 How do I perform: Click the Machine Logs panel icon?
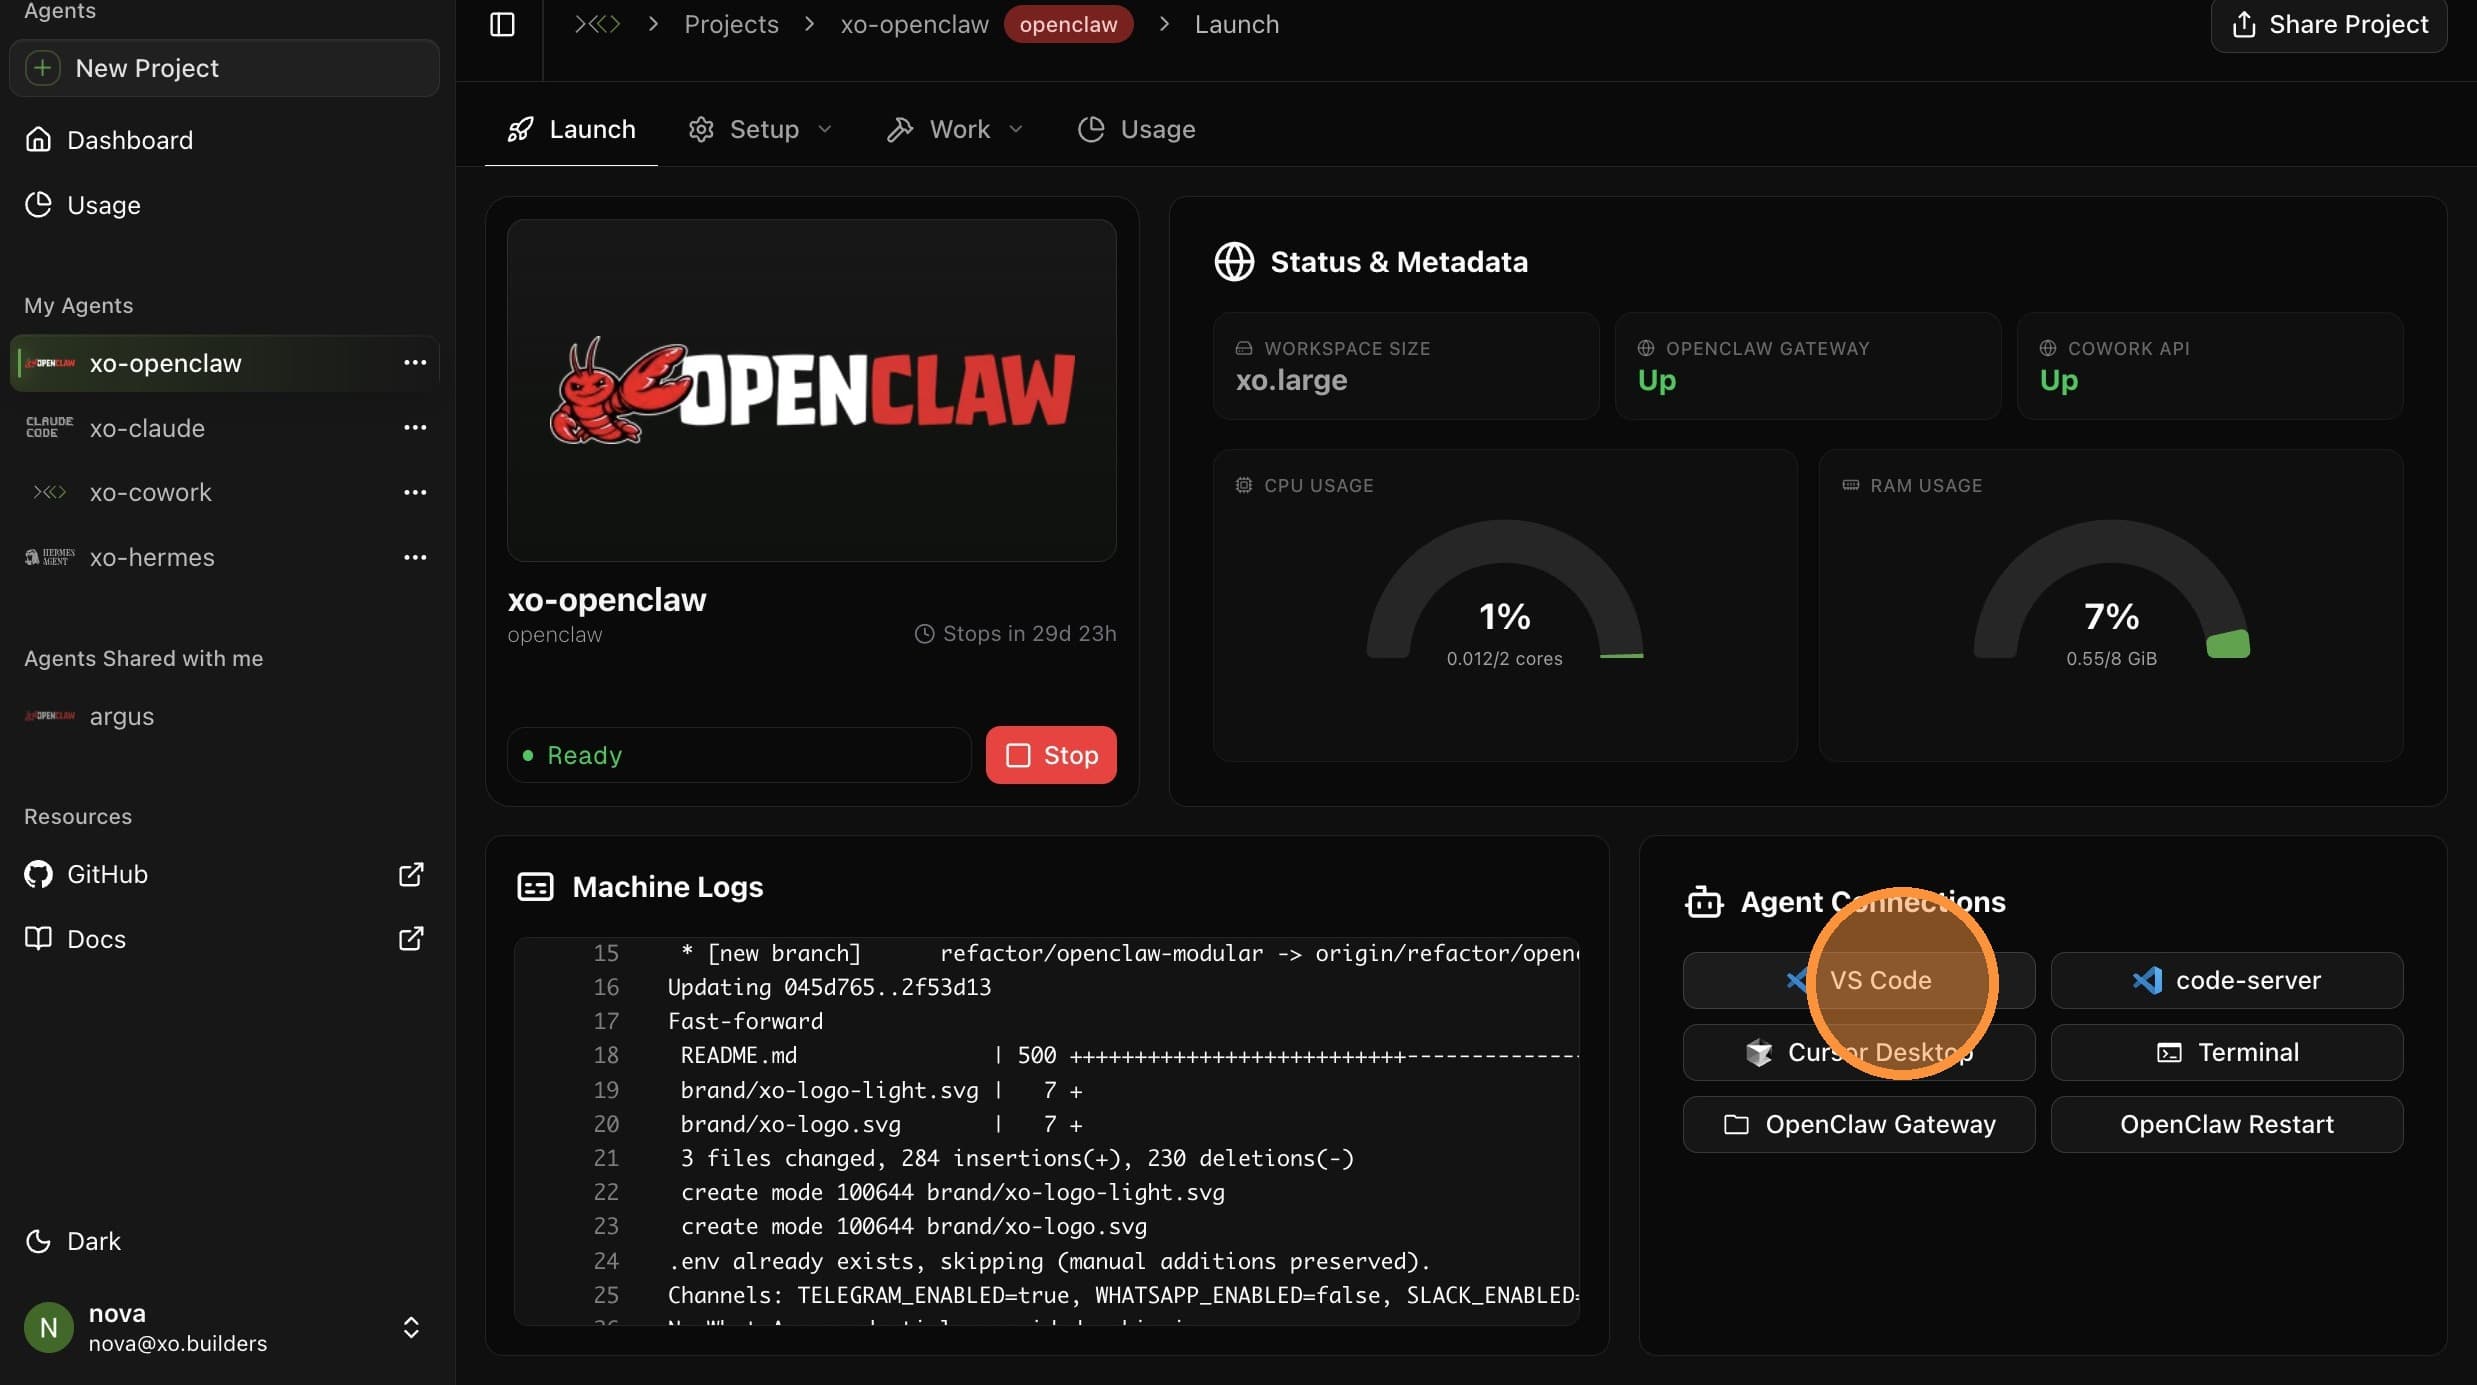(535, 886)
